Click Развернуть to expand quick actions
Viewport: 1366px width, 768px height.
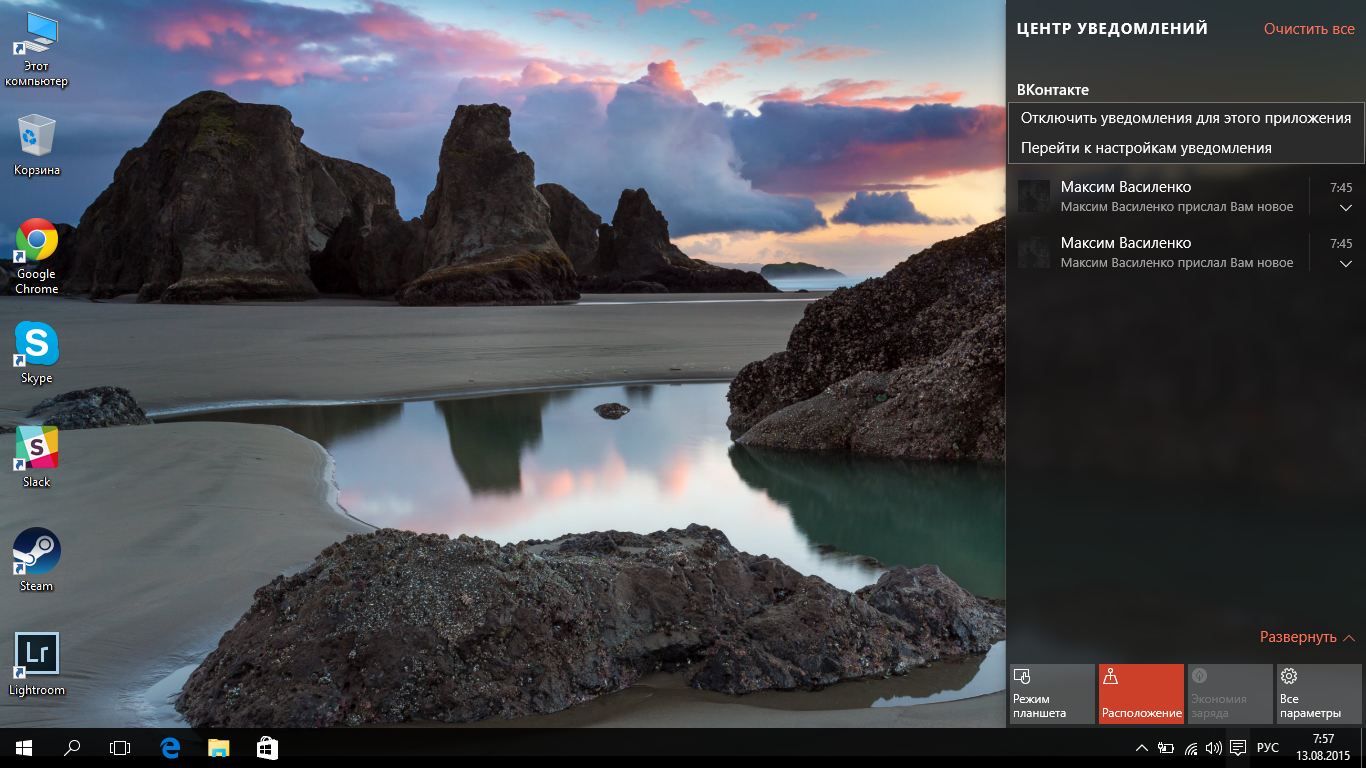(x=1307, y=637)
